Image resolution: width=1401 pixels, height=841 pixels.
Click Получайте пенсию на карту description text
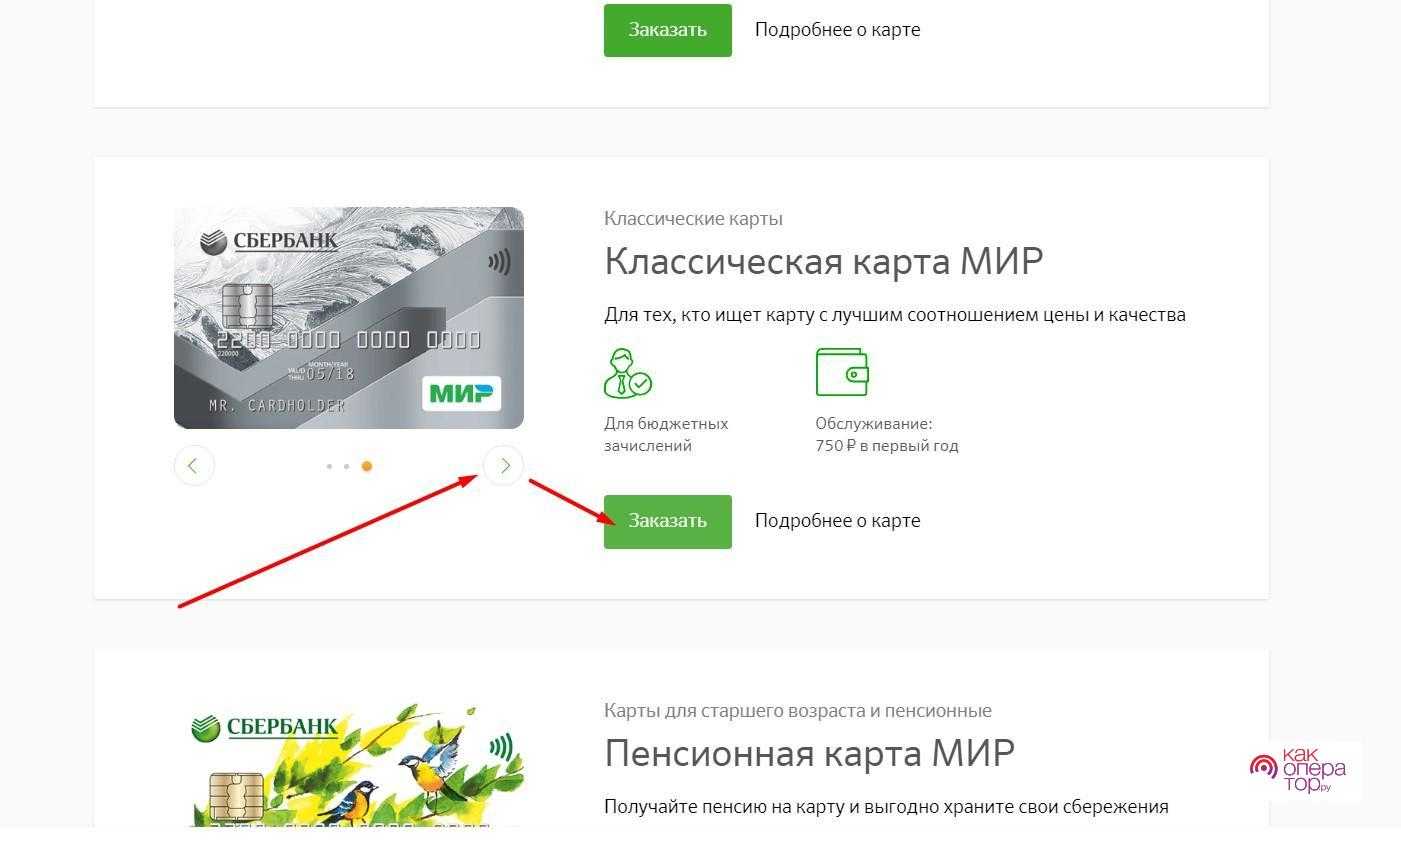tap(886, 807)
